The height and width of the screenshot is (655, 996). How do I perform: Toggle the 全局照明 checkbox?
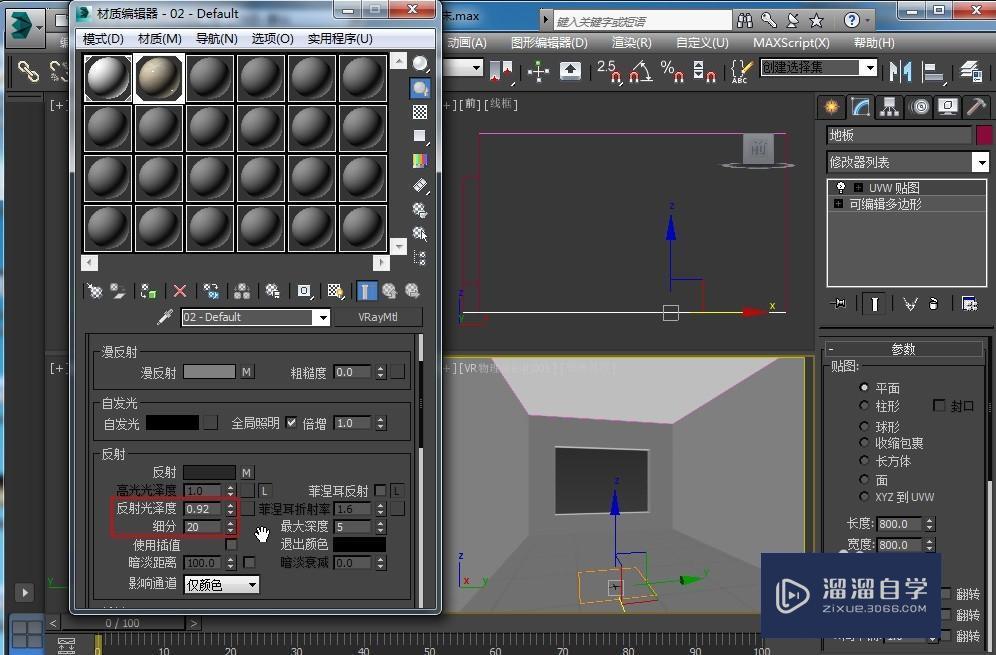pos(291,423)
